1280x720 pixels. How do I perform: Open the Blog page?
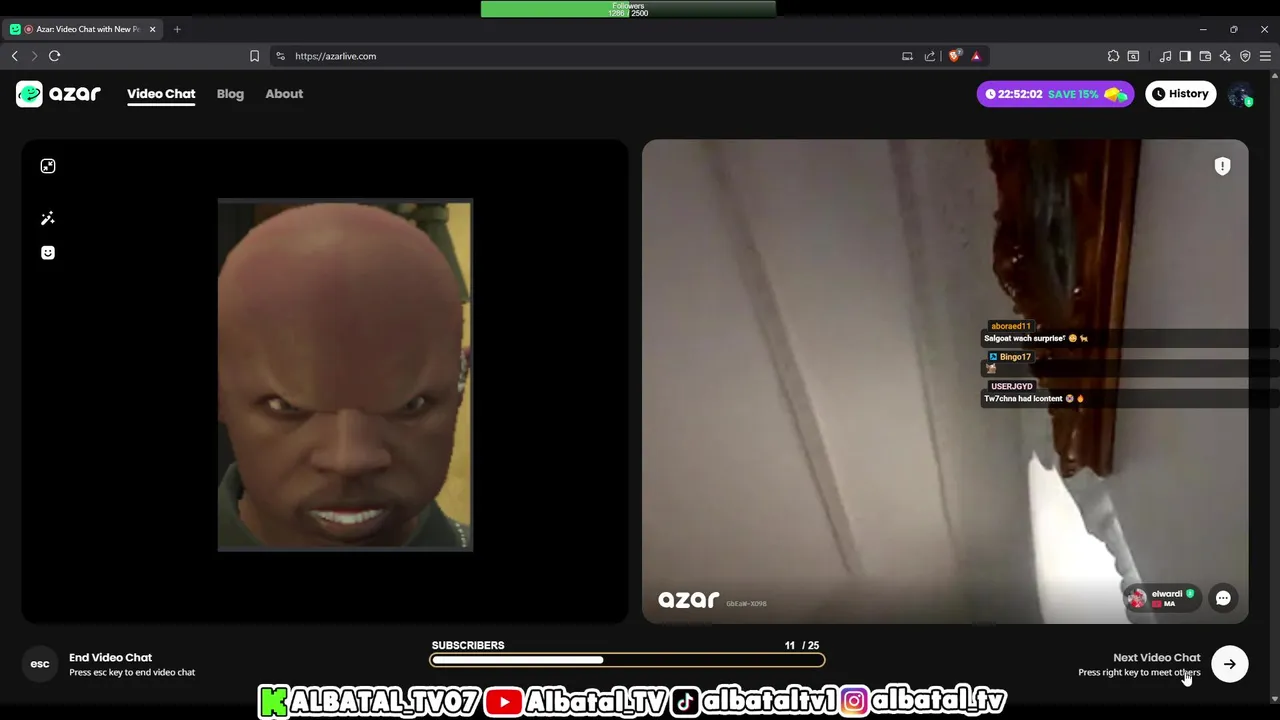coord(230,94)
